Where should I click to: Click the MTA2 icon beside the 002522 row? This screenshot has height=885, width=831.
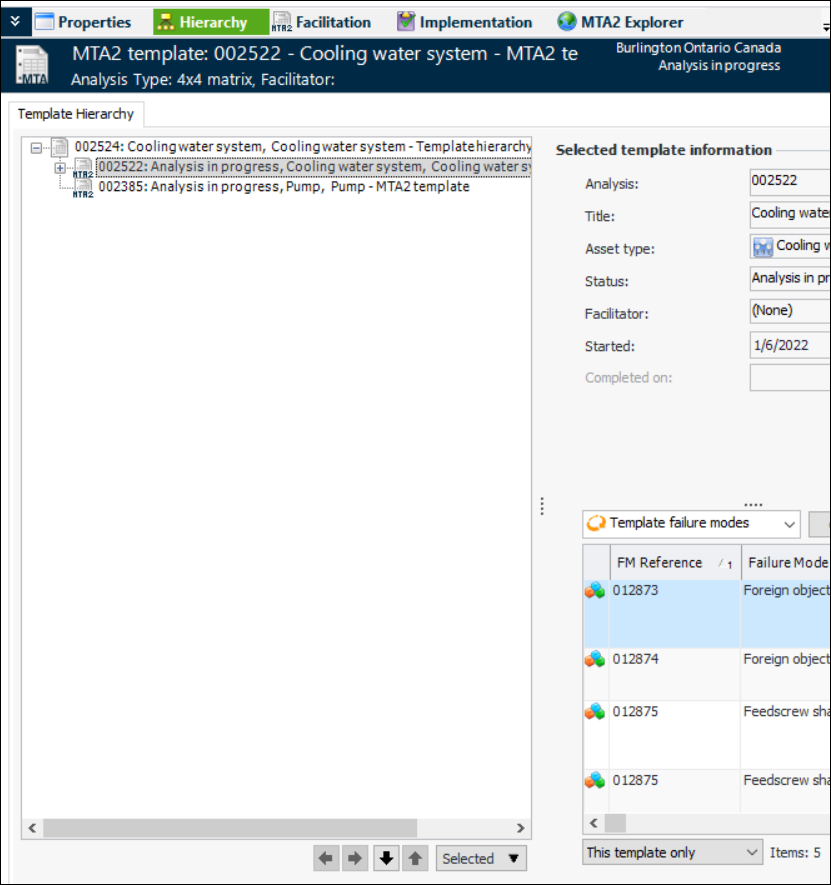(x=83, y=169)
